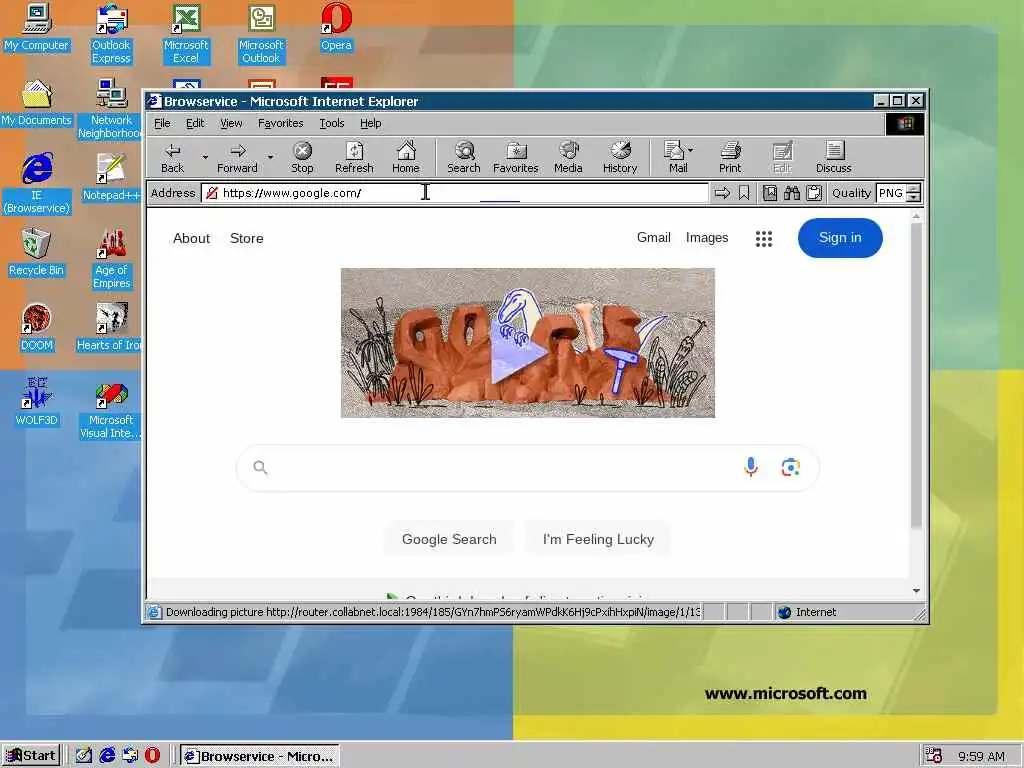Open the IE Search pane
Viewport: 1024px width, 768px height.
tap(464, 158)
